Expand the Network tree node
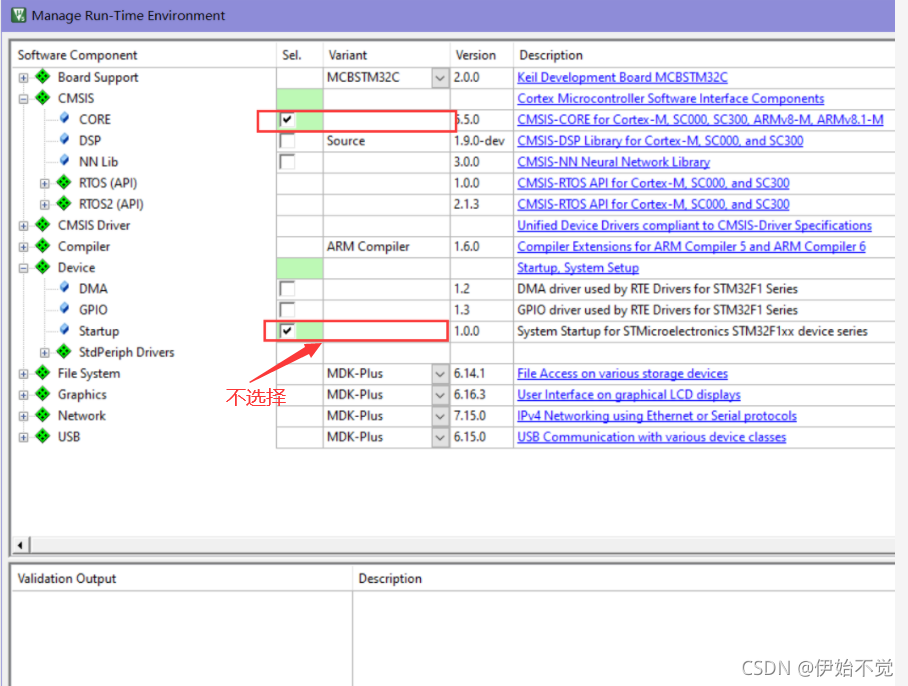This screenshot has width=908, height=686. coord(23,416)
